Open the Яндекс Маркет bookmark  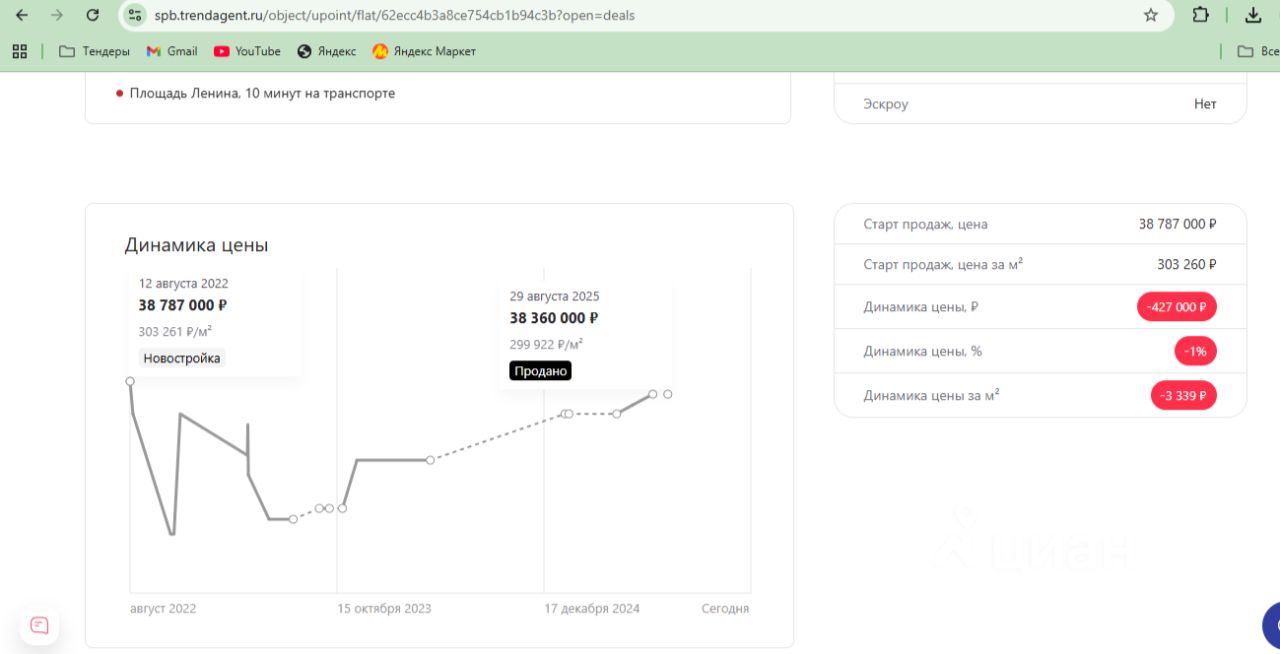pos(424,51)
